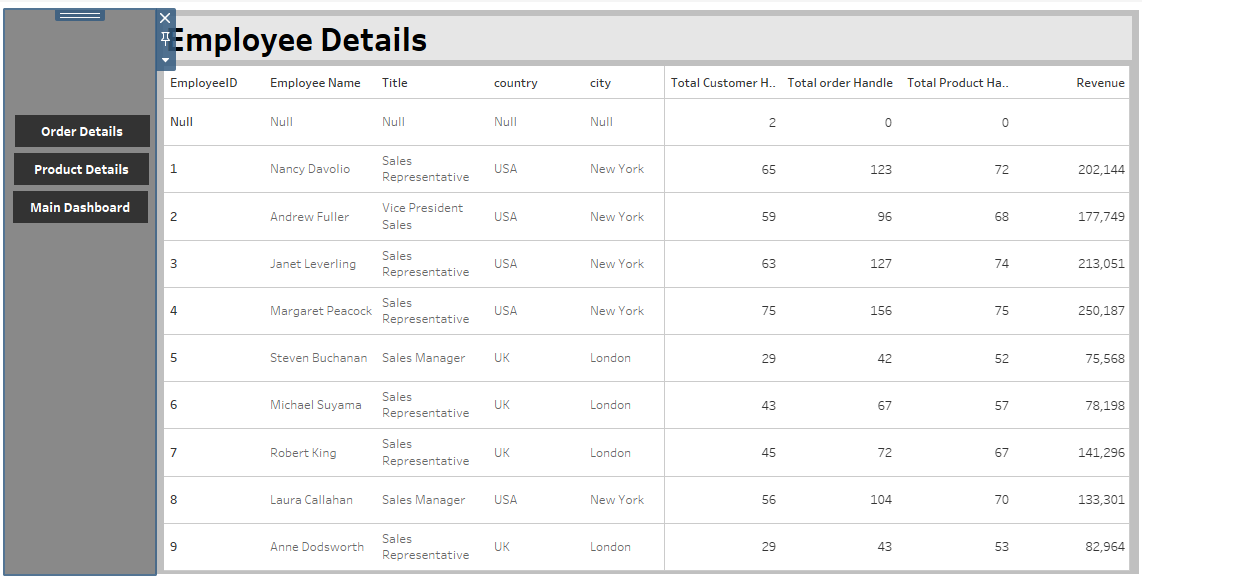Open the floating panel's dropdown arrow

point(164,58)
